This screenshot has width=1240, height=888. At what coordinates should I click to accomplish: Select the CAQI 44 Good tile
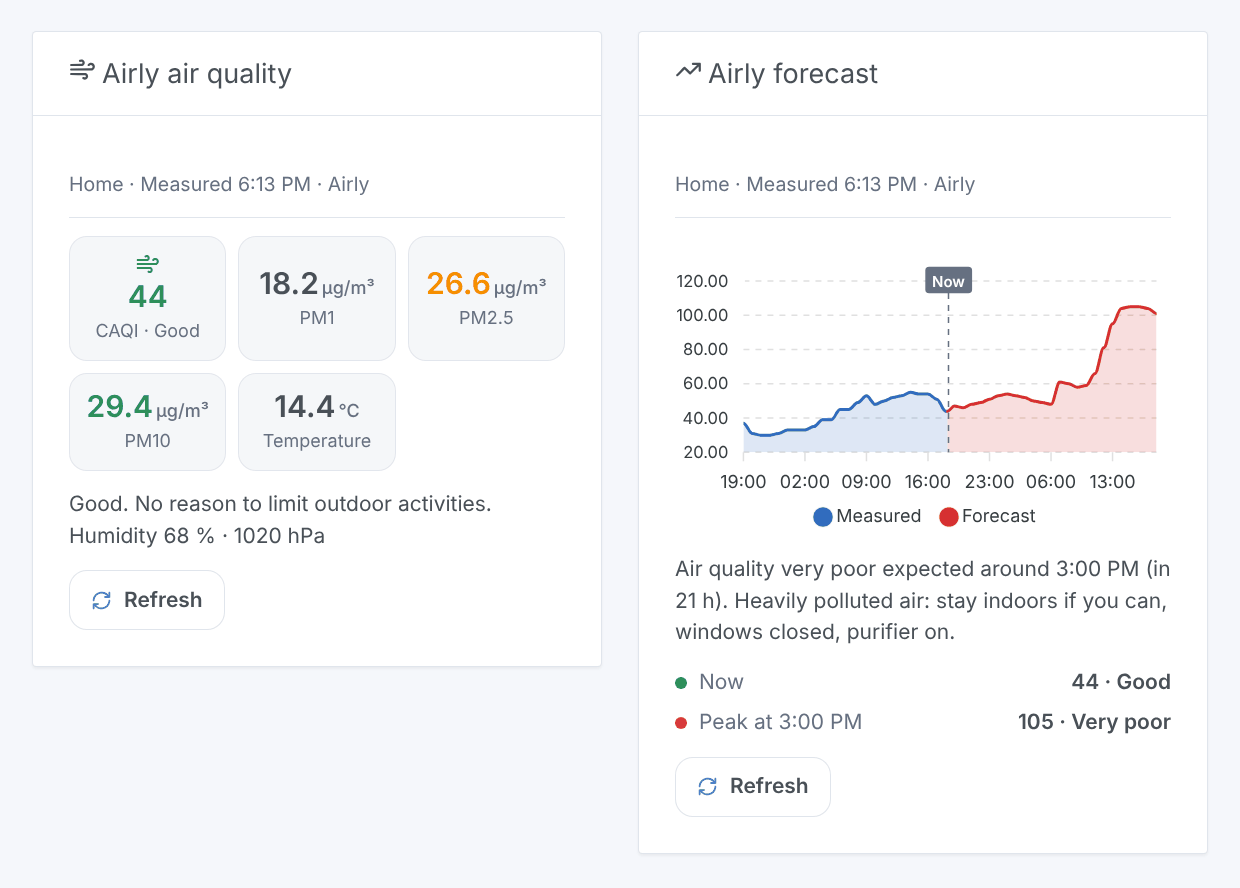pos(147,298)
